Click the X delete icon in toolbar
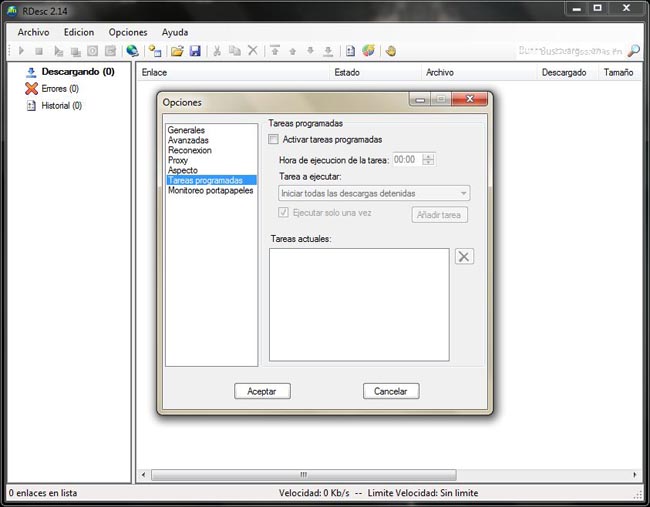This screenshot has height=507, width=650. point(253,51)
